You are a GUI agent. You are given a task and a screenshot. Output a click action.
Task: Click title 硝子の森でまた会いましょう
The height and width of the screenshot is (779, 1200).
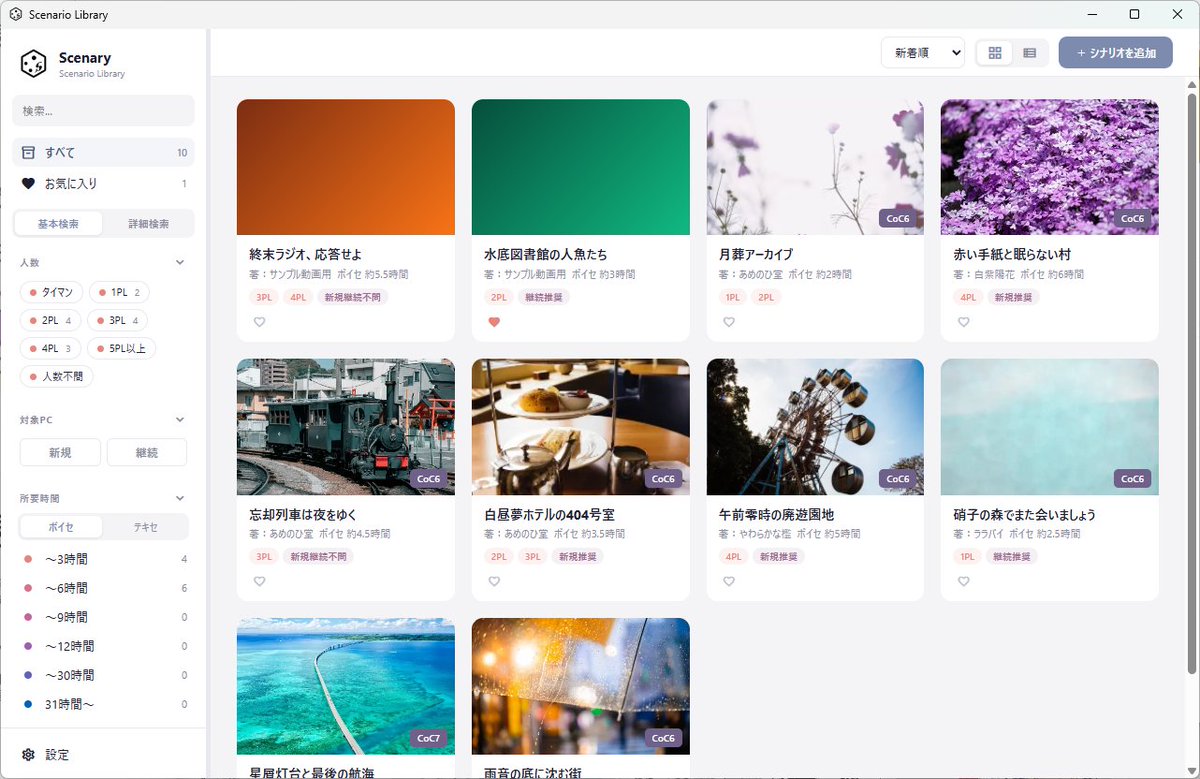click(x=1025, y=514)
